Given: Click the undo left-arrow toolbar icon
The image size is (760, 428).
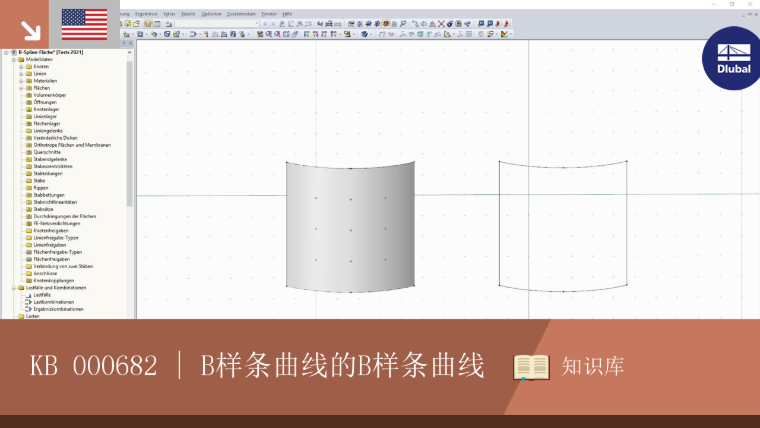Looking at the screenshot, I should tap(265, 23).
